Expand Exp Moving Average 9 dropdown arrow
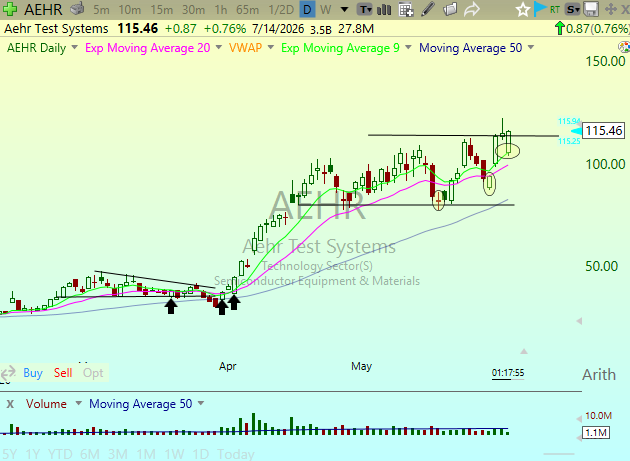The height and width of the screenshot is (461, 630). coord(408,47)
